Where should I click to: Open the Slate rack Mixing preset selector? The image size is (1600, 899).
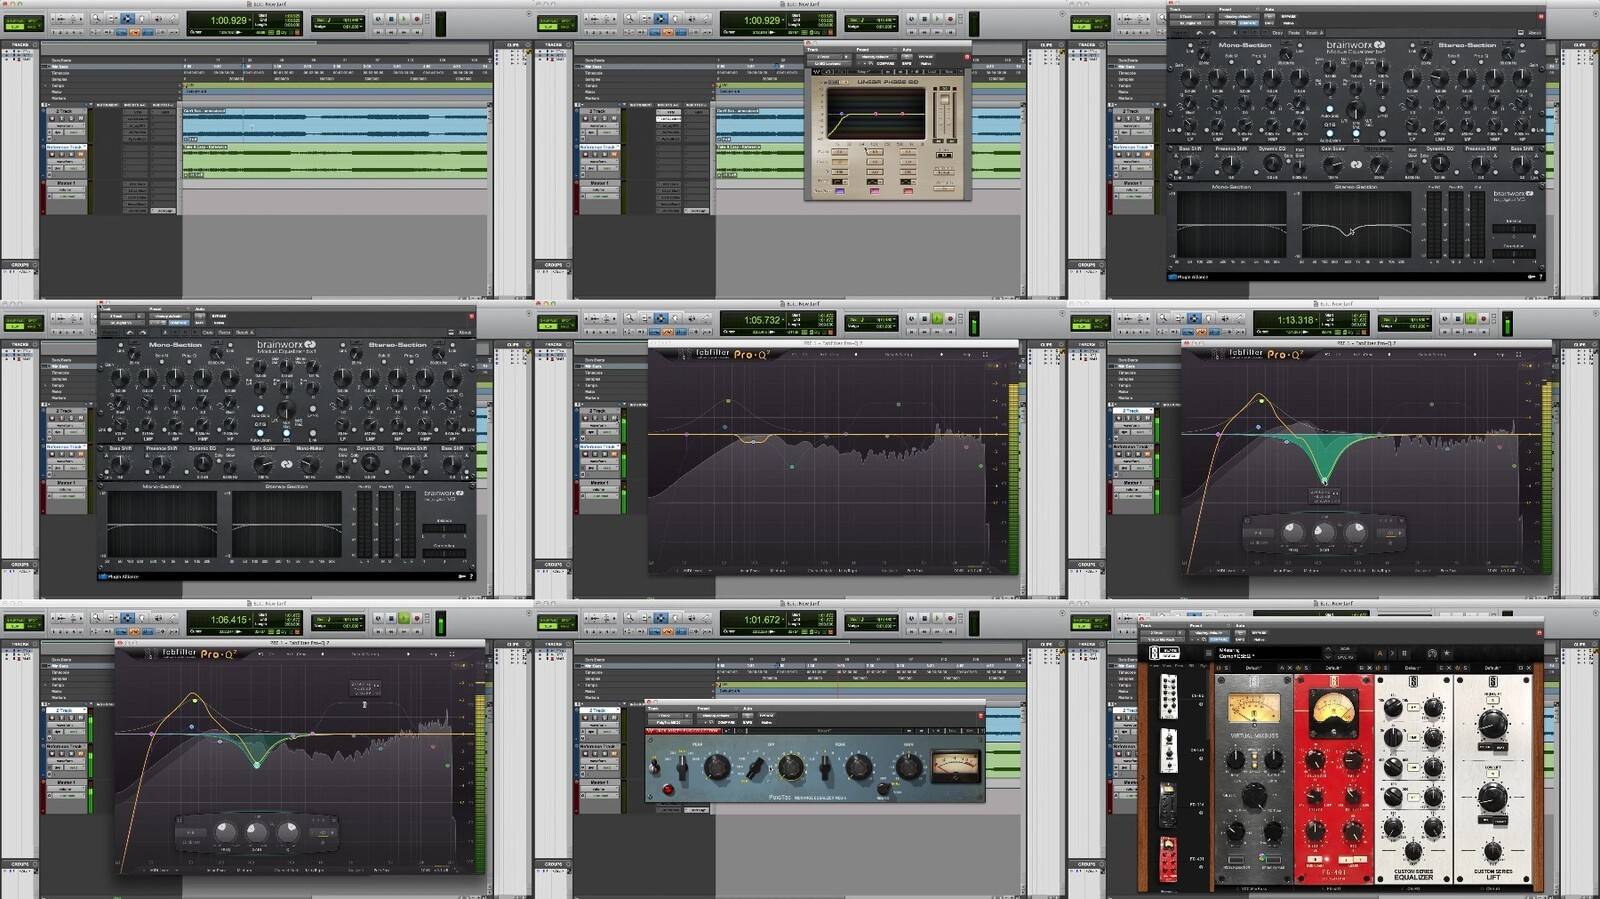[x=1268, y=653]
